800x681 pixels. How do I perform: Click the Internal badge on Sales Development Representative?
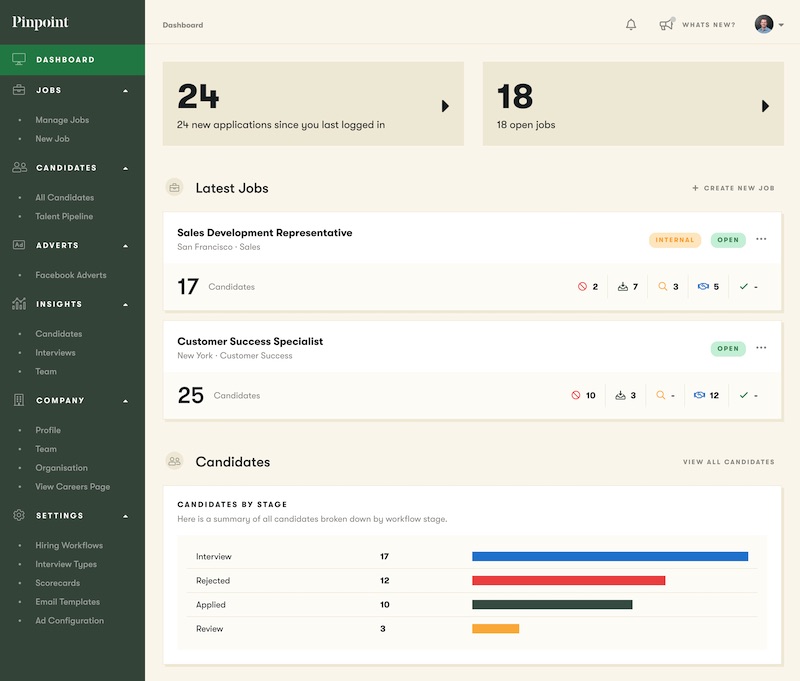[675, 240]
